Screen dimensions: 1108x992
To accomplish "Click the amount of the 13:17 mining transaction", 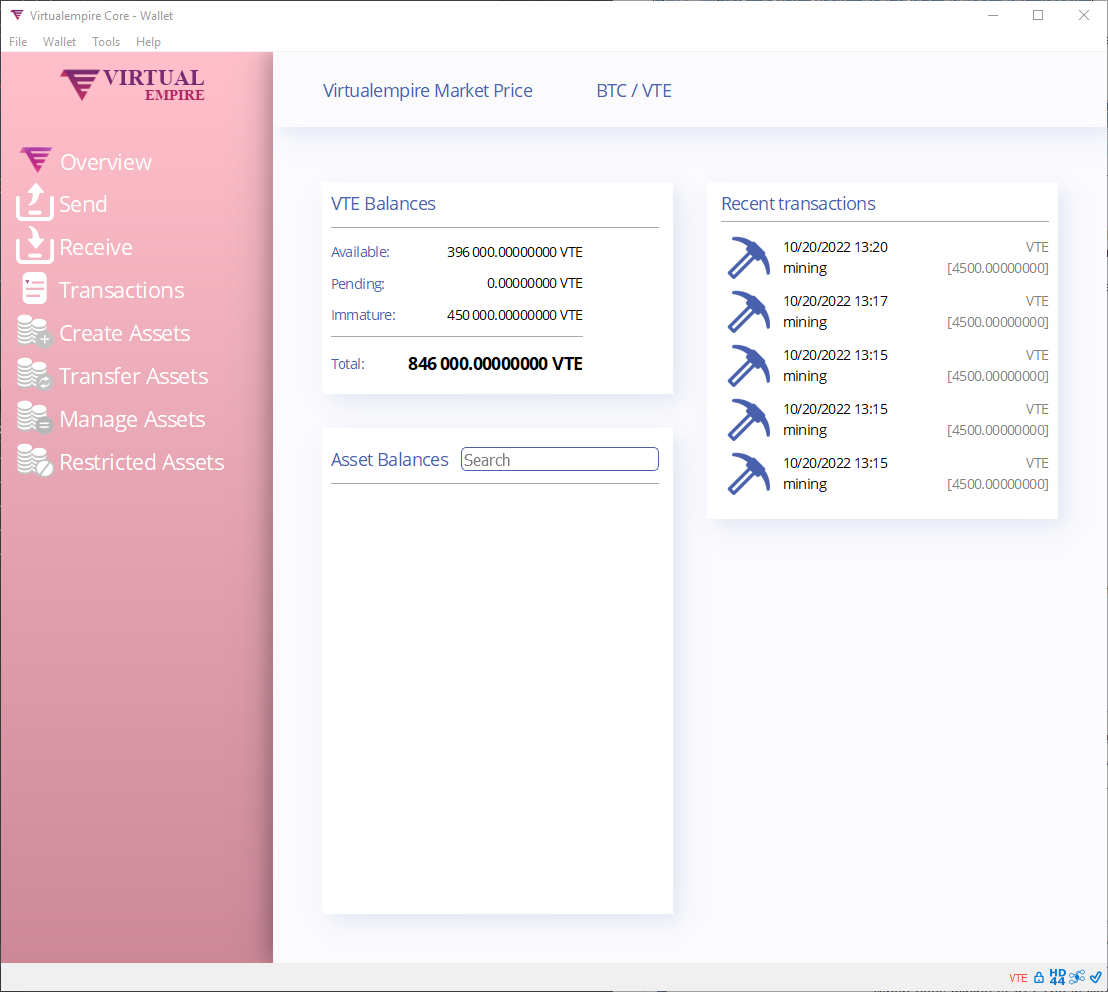I will coord(998,322).
